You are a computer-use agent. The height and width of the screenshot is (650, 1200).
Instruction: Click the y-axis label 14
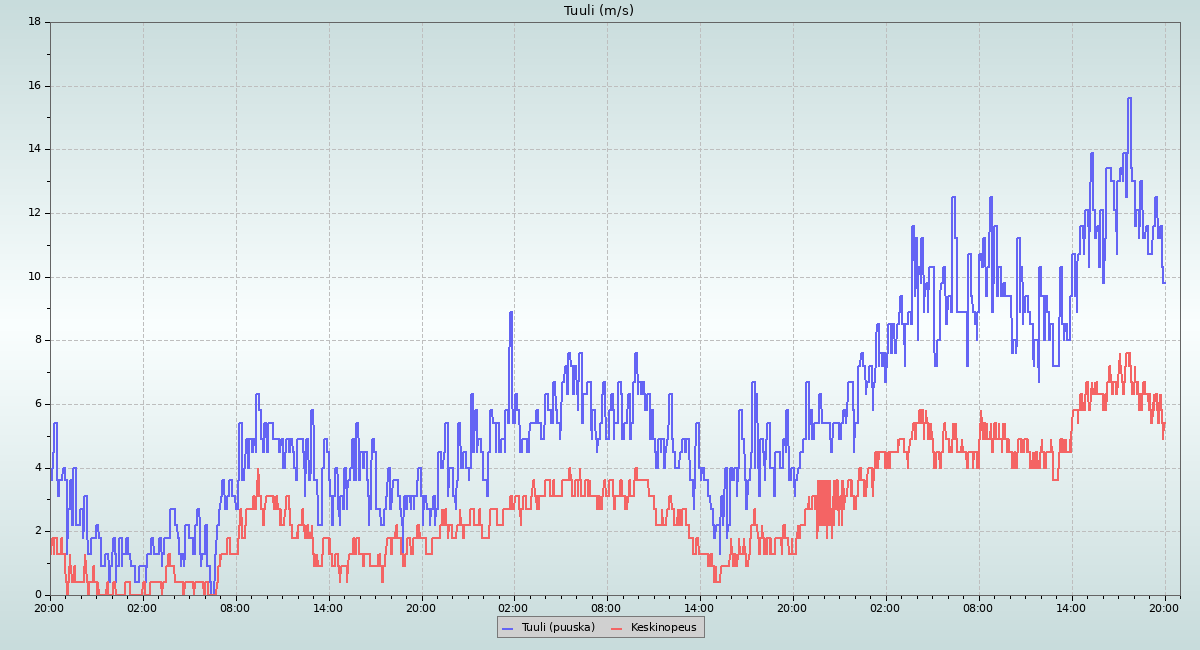[x=34, y=150]
